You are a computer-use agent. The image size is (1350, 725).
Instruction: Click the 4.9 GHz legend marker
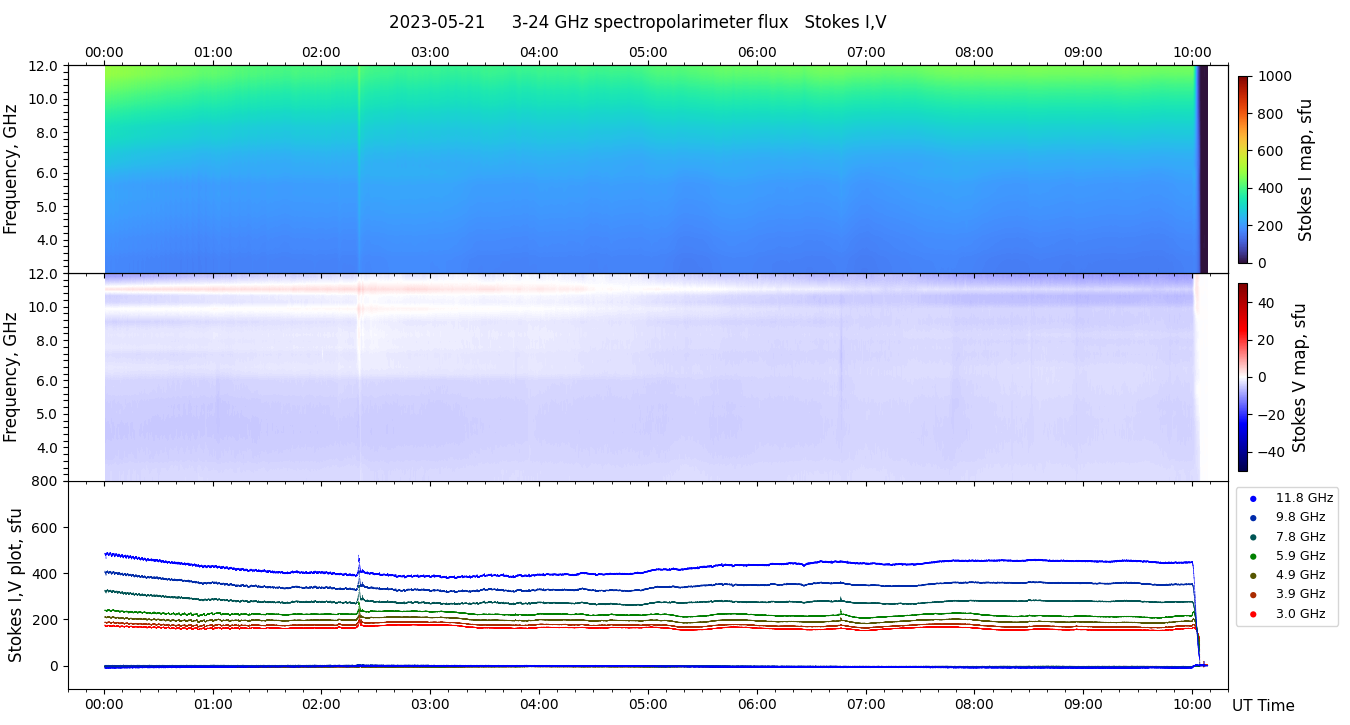[1253, 575]
